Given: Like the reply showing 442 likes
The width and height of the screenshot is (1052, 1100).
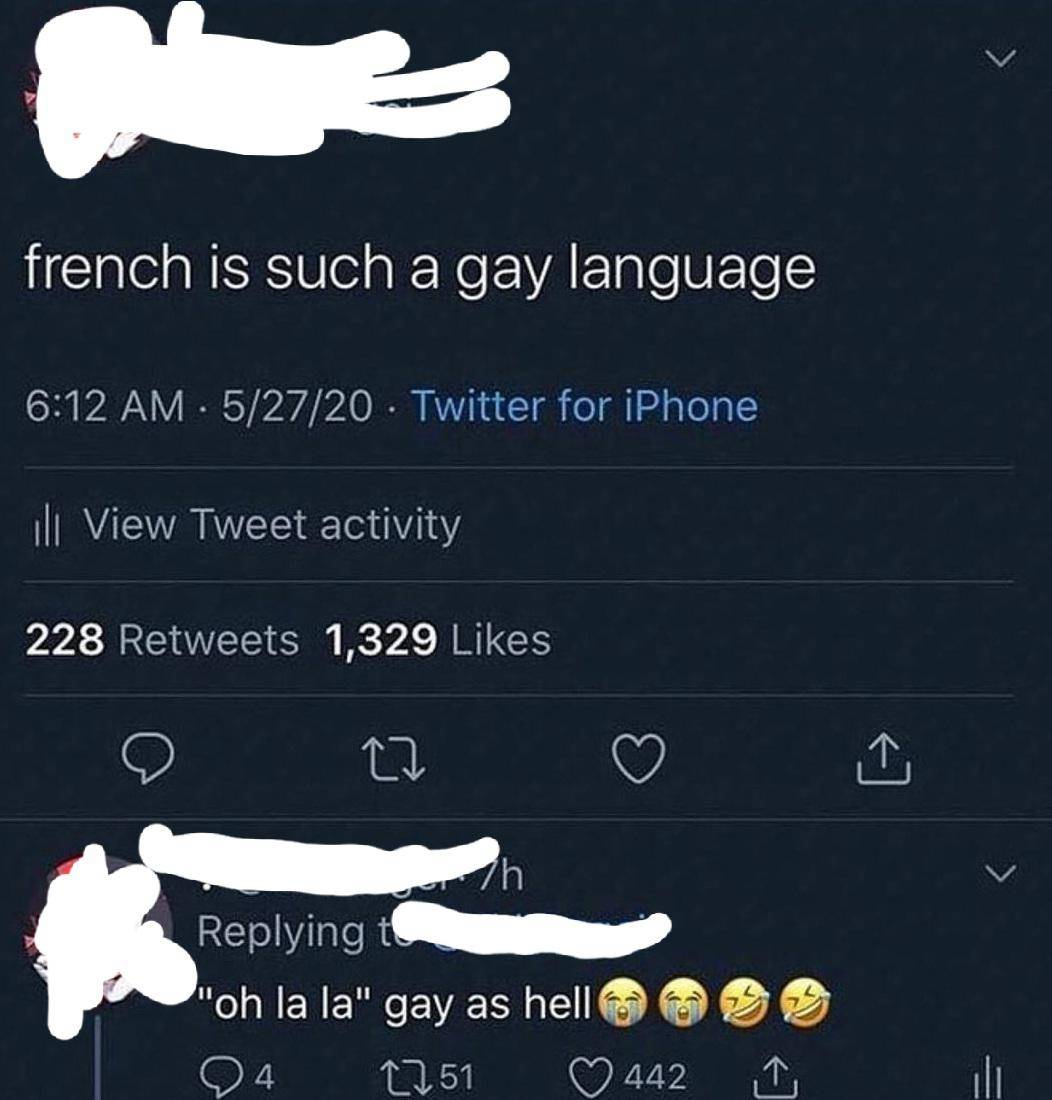Looking at the screenshot, I should [626, 1075].
